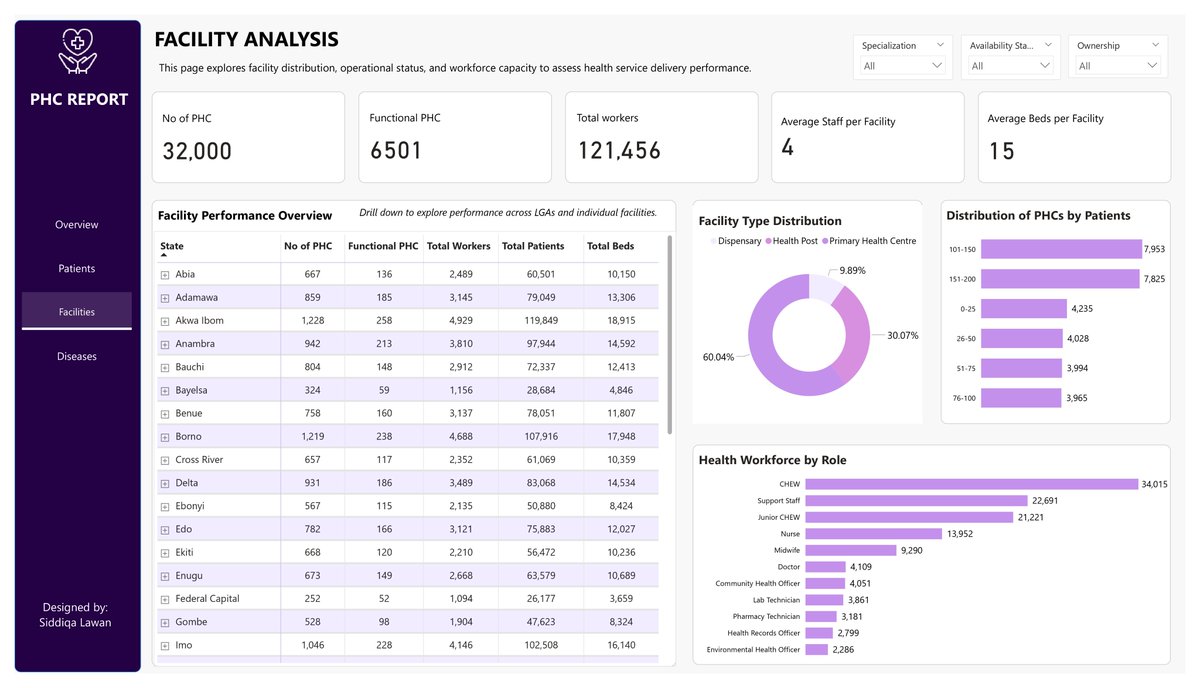1200x688 pixels.
Task: Select the Health Post legend item
Action: [x=792, y=241]
